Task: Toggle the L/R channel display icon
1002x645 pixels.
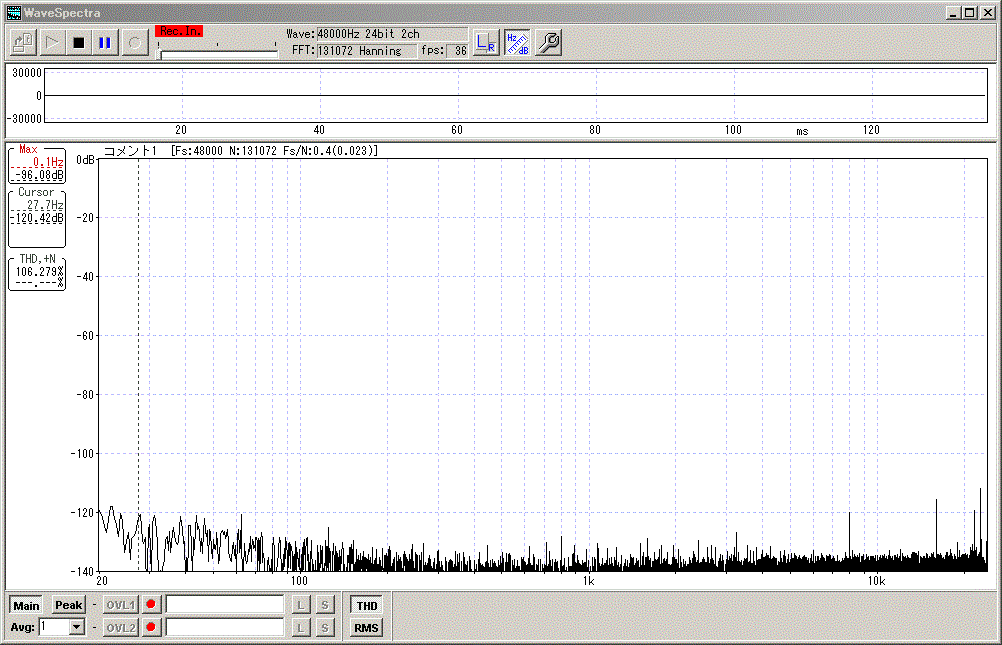Action: [x=486, y=43]
